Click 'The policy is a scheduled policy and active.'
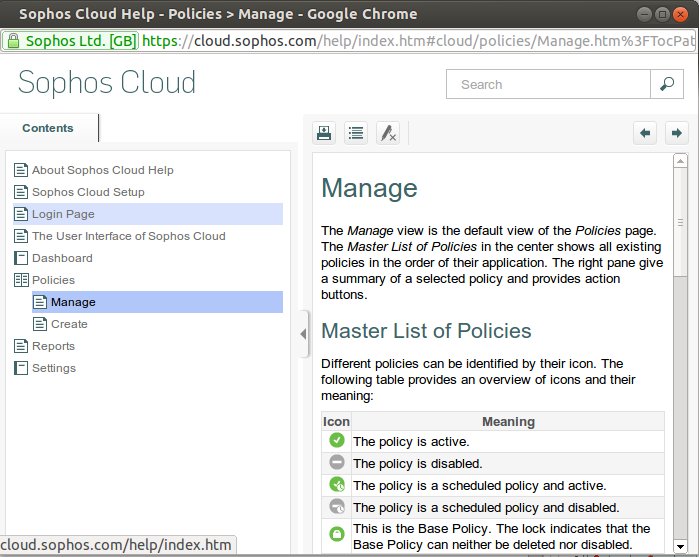Viewport: 699px width, 557px height. 480,485
